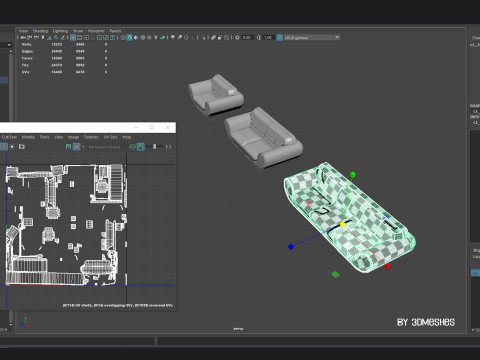This screenshot has width=480, height=360.
Task: Open the viewport Lighting menu
Action: tap(60, 31)
